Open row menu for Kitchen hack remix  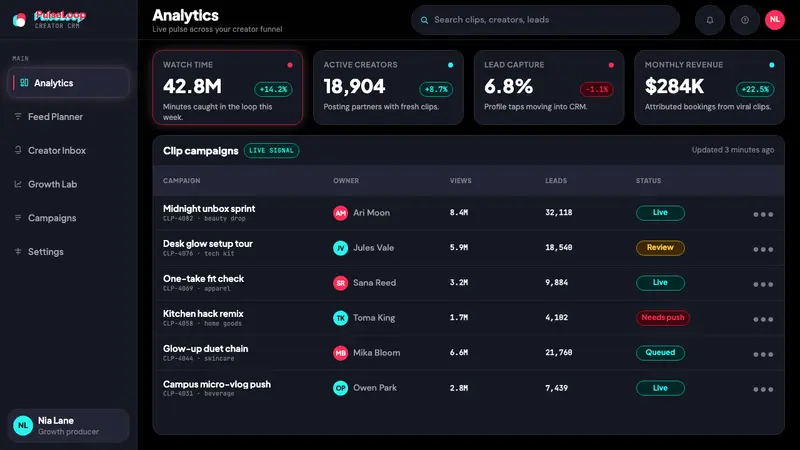763,319
